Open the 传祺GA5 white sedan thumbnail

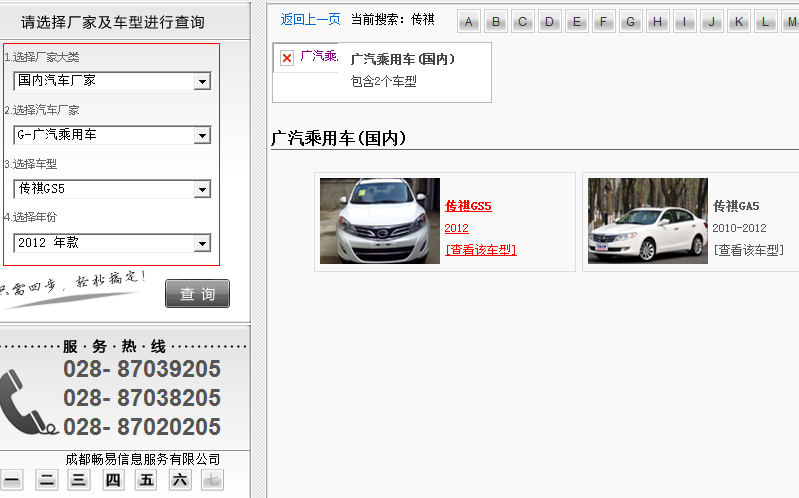click(648, 221)
